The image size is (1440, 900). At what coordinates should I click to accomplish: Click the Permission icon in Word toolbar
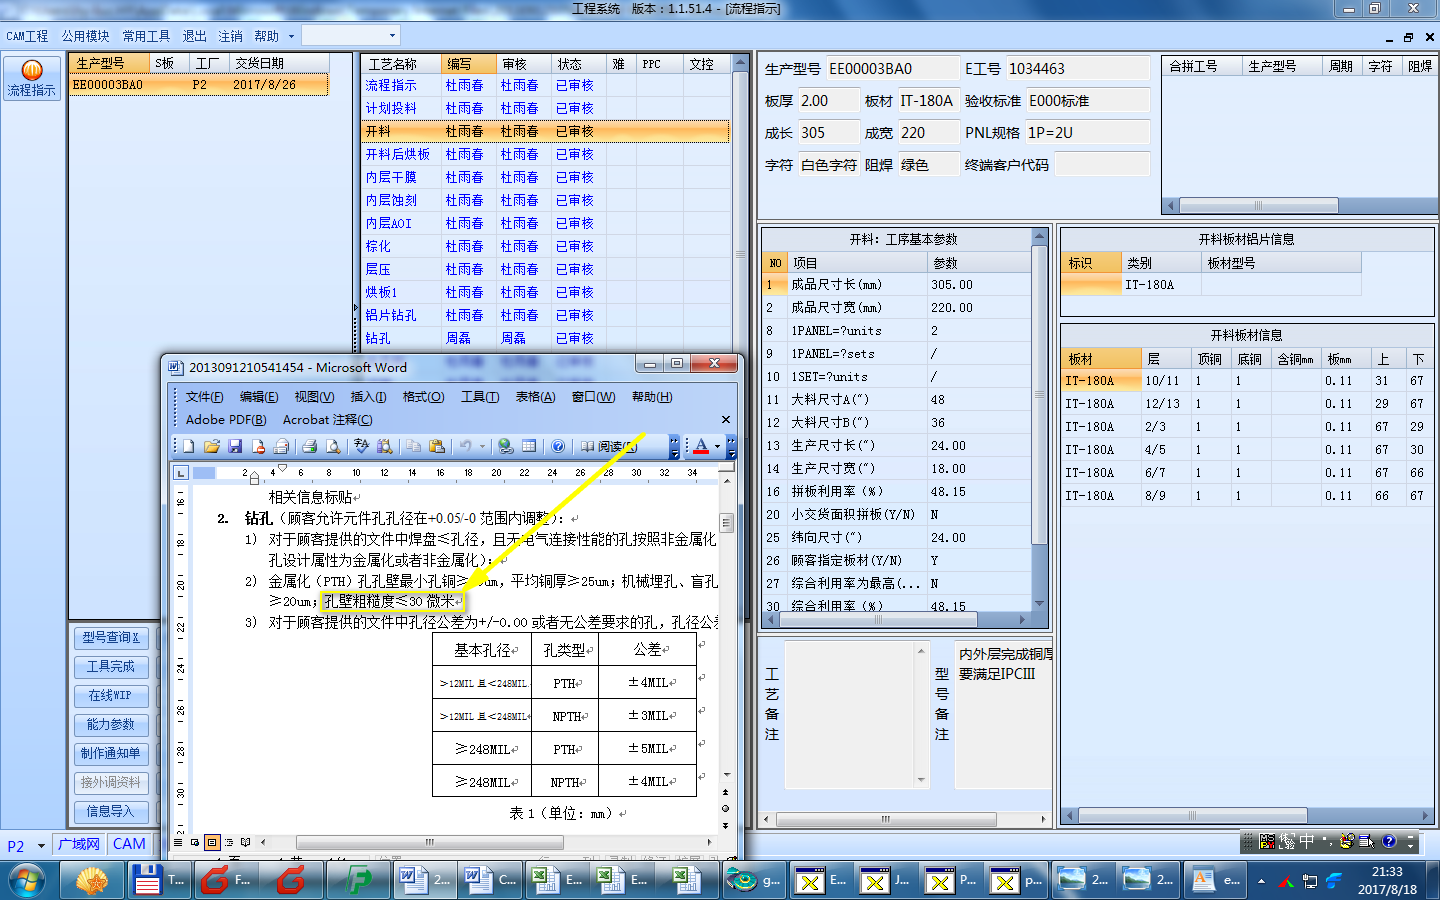click(258, 446)
